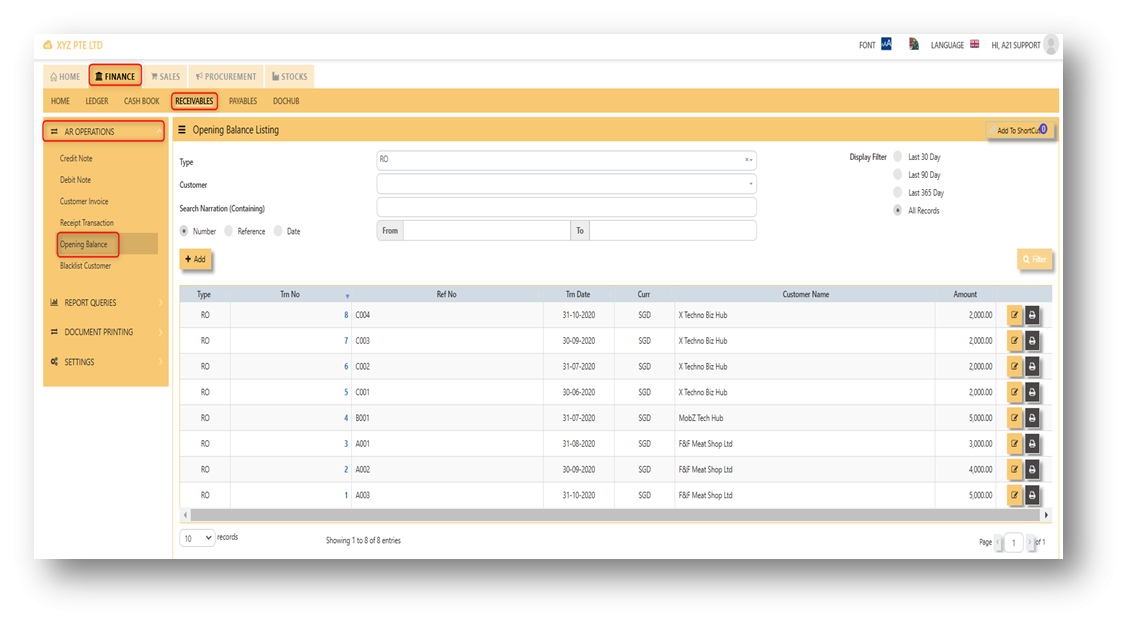Screen dimensions: 1129x625
Task: Toggle the Opening Balance Listing hamburger icon
Action: [x=181, y=130]
